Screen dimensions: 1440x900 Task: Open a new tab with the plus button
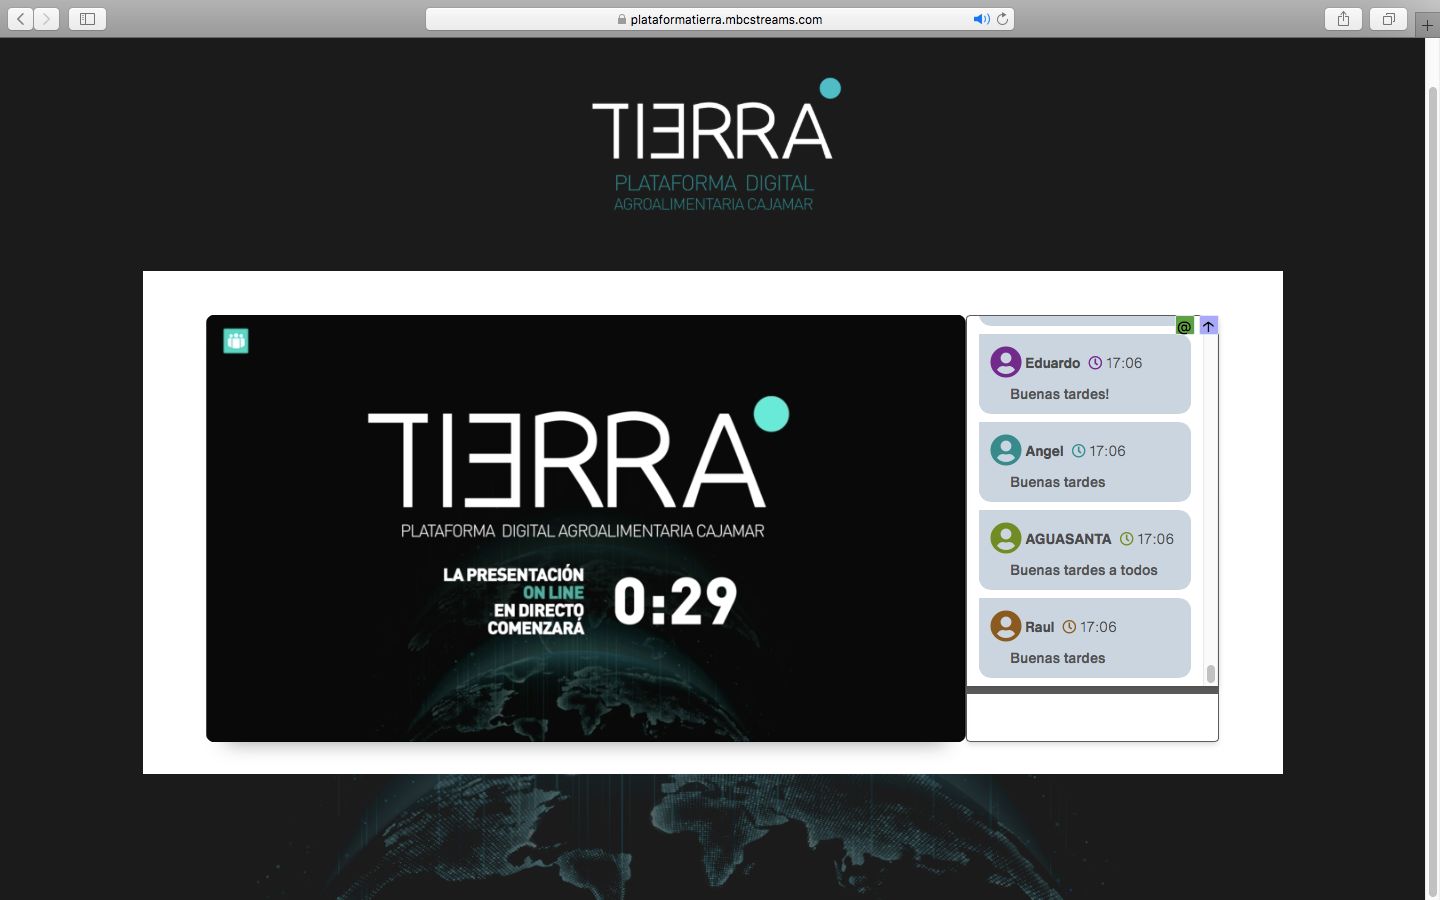[1427, 25]
